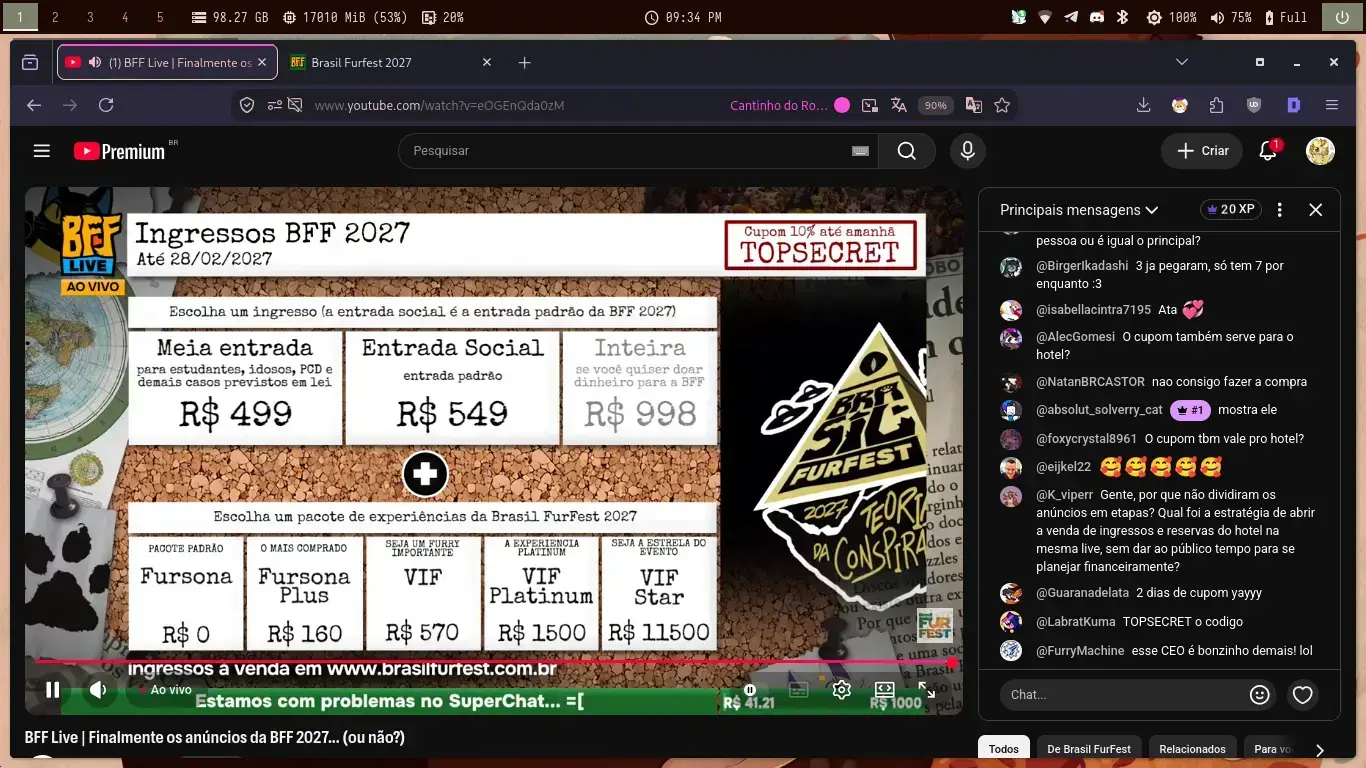Click the Criar button
The width and height of the screenshot is (1366, 768).
pyautogui.click(x=1202, y=151)
